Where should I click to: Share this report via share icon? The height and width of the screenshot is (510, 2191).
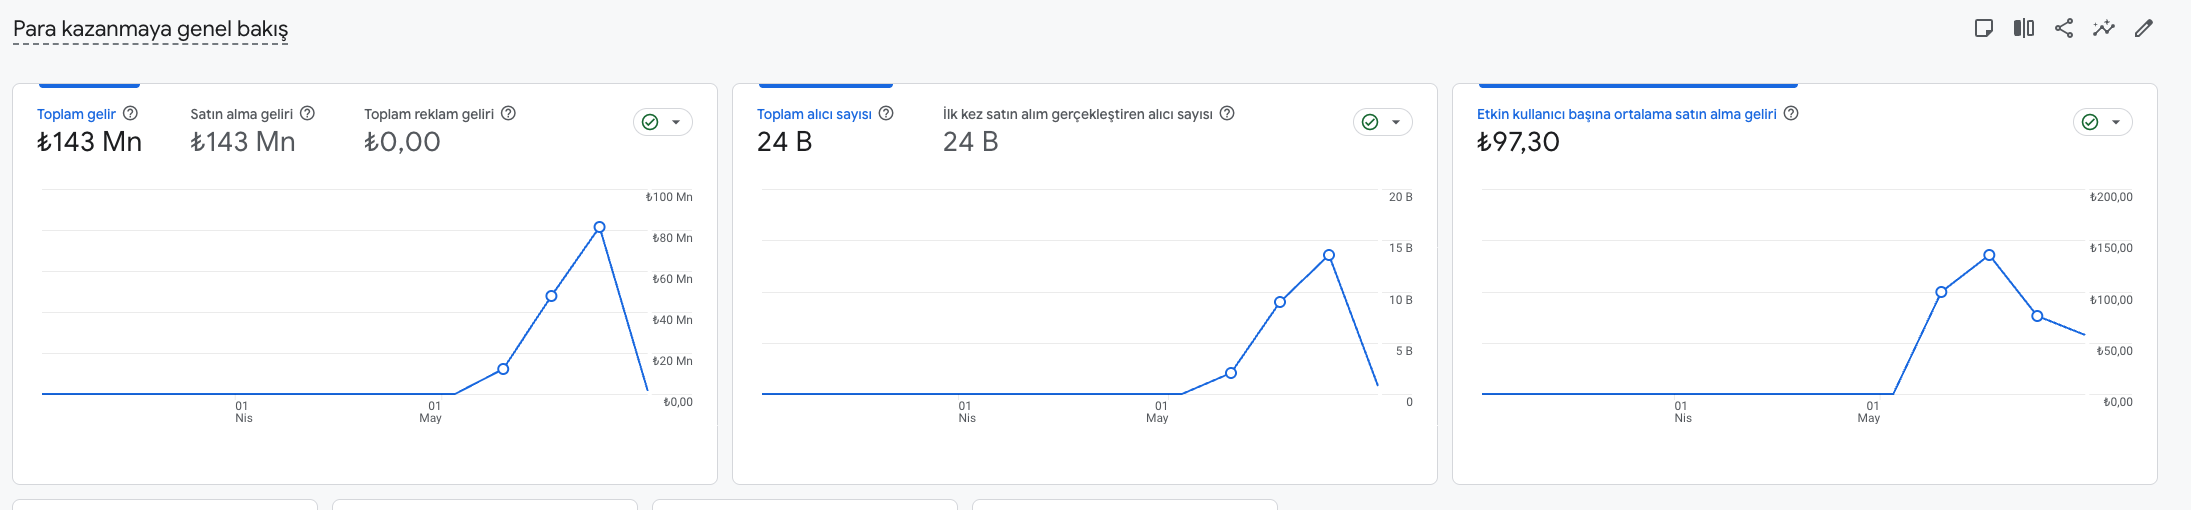(x=2064, y=28)
